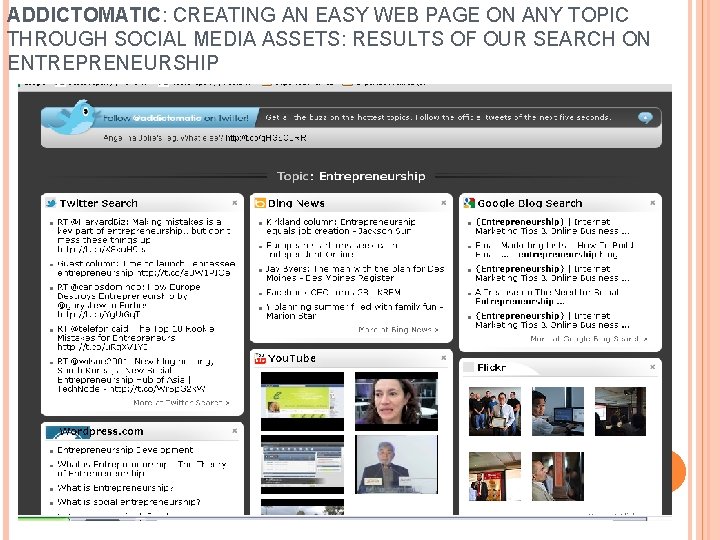Open Follow @addictomatic on Twitter link
720x540 pixels.
pos(176,118)
